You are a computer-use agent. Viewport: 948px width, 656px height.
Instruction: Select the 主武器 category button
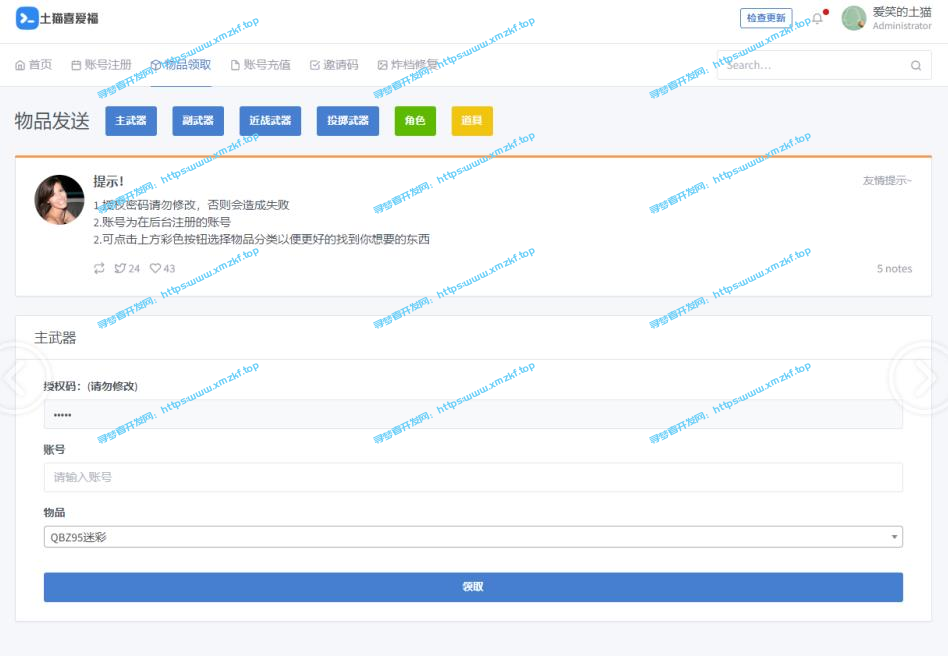131,121
